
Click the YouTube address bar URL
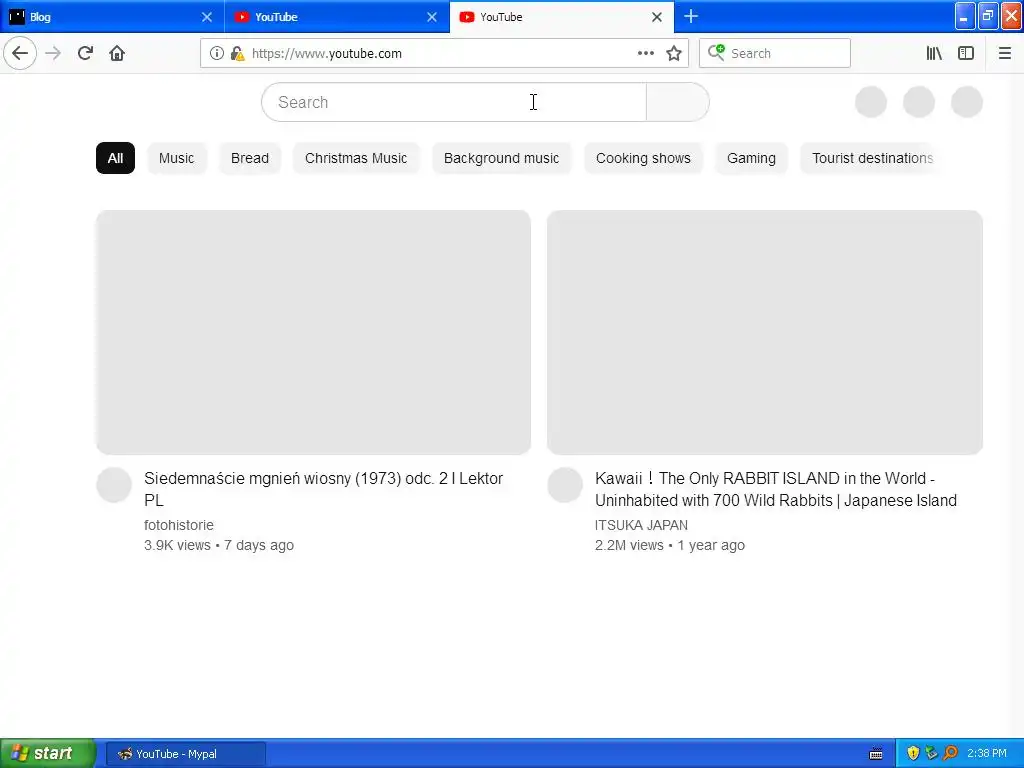pos(327,54)
